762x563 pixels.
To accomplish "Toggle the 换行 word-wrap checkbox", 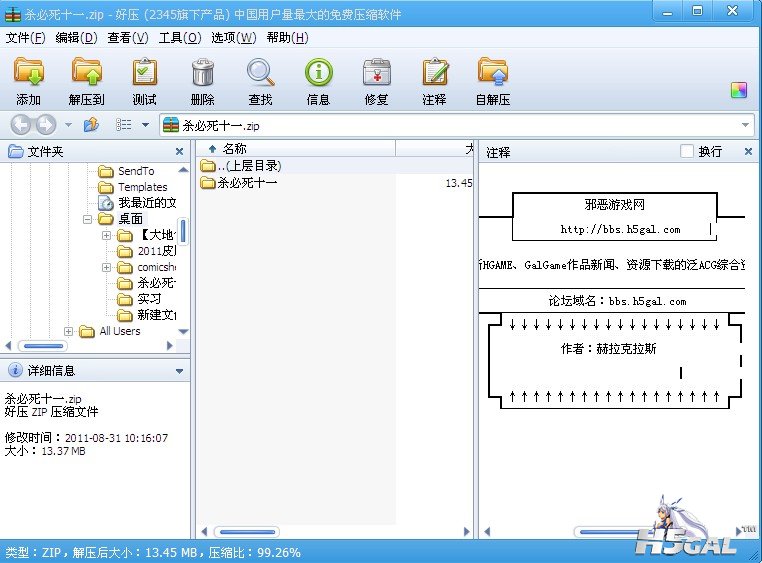I will [687, 152].
